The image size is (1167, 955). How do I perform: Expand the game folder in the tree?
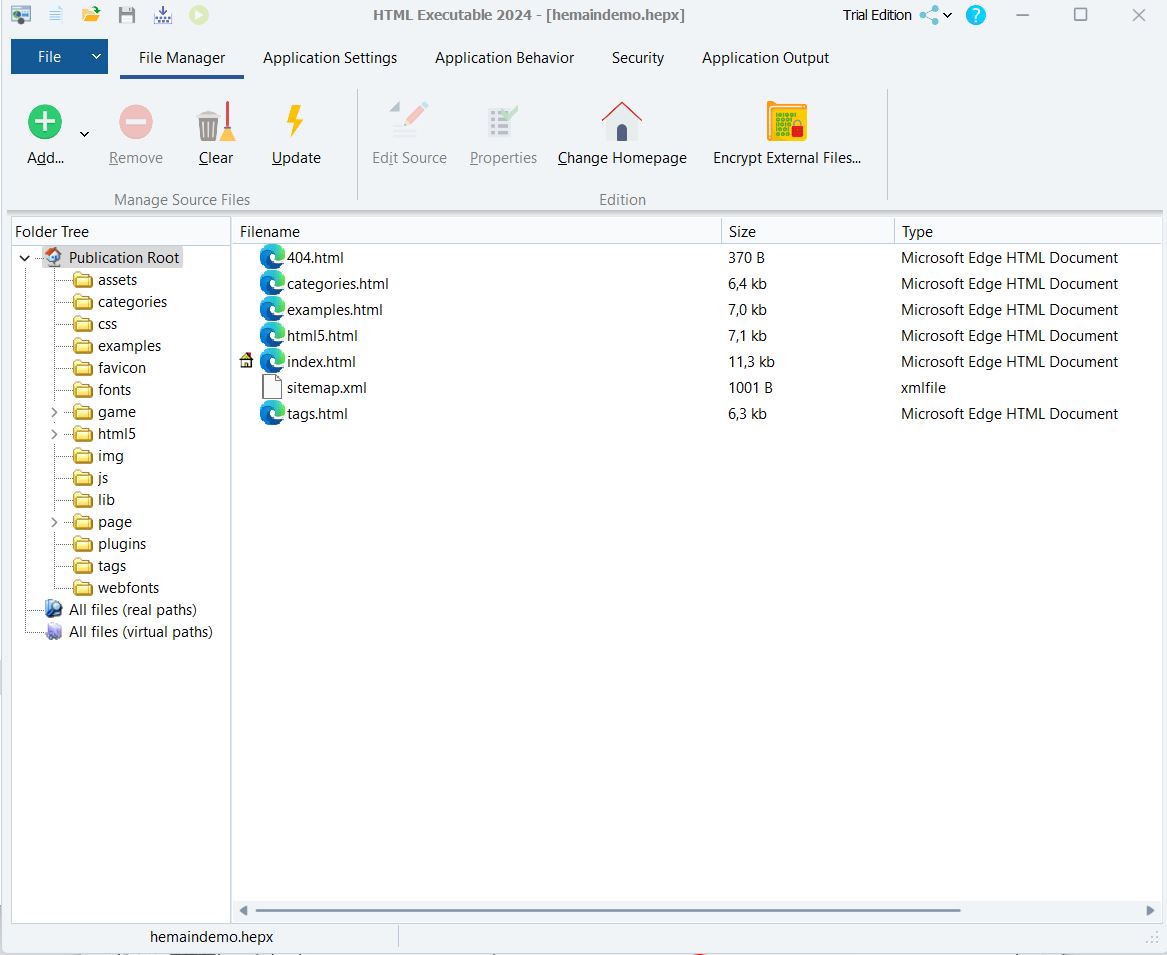pyautogui.click(x=54, y=411)
